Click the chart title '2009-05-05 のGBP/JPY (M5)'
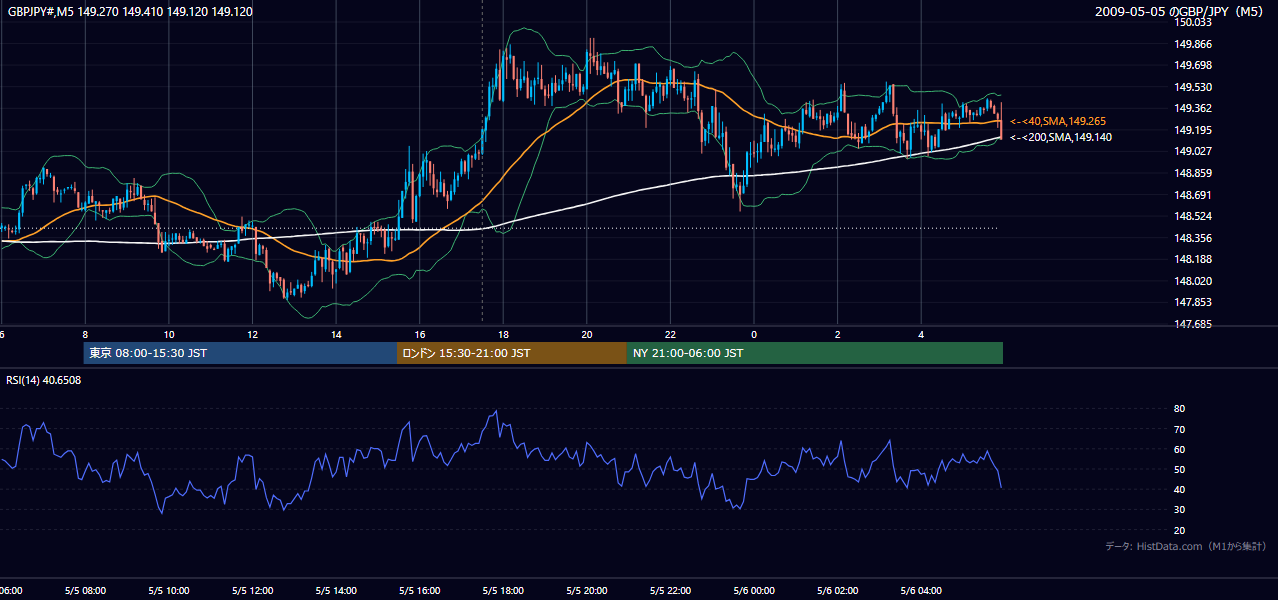The width and height of the screenshot is (1278, 600). 1181,12
